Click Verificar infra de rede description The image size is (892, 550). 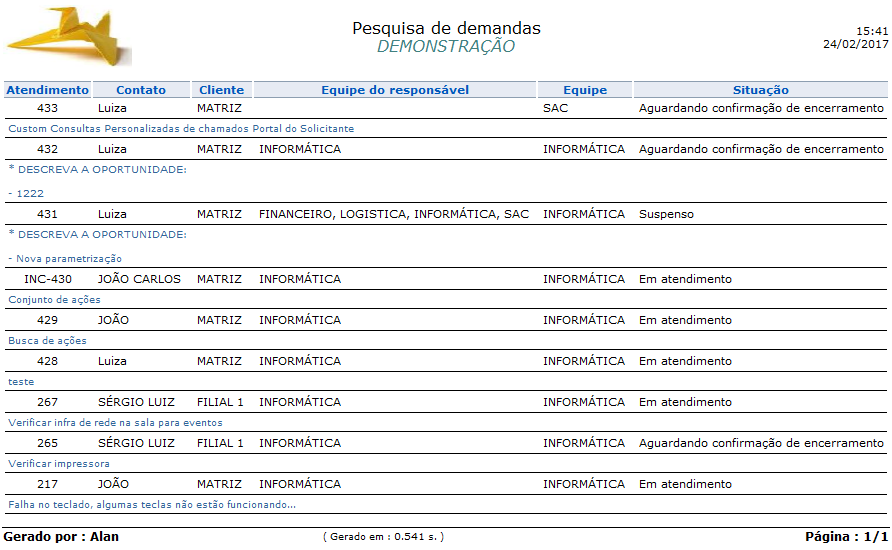pyautogui.click(x=115, y=423)
